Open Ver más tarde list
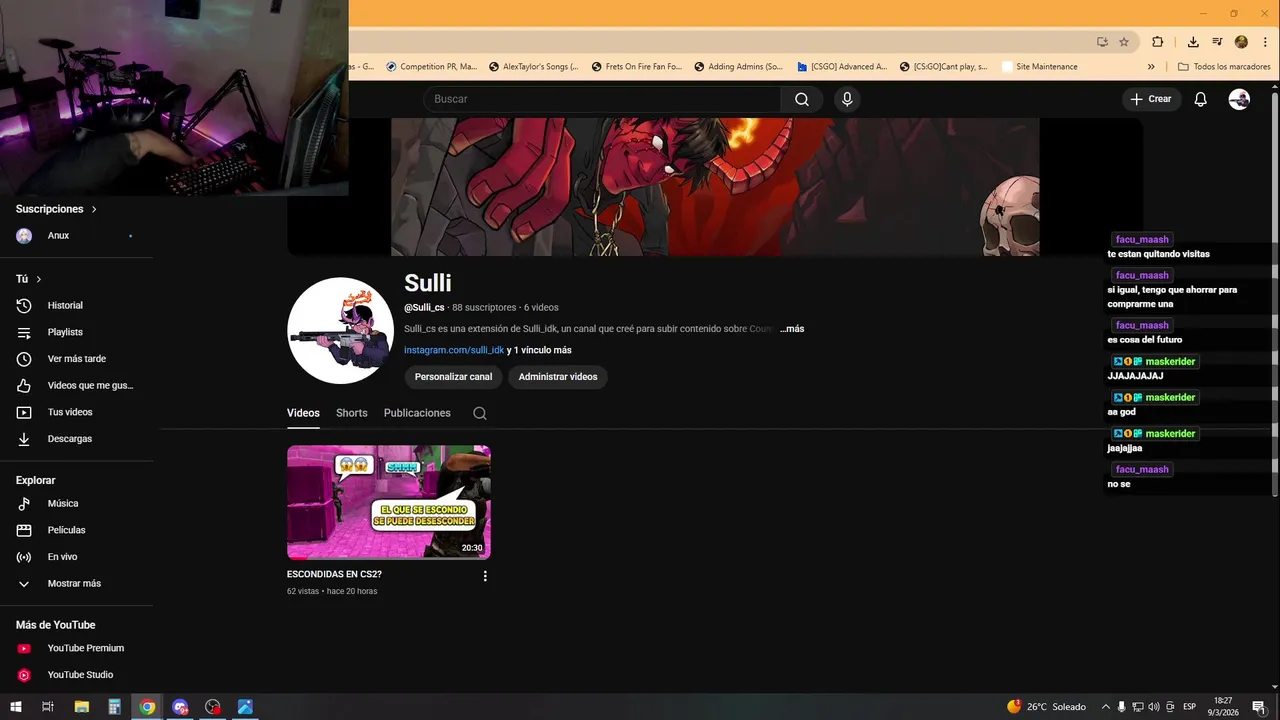The image size is (1280, 720). click(x=77, y=359)
